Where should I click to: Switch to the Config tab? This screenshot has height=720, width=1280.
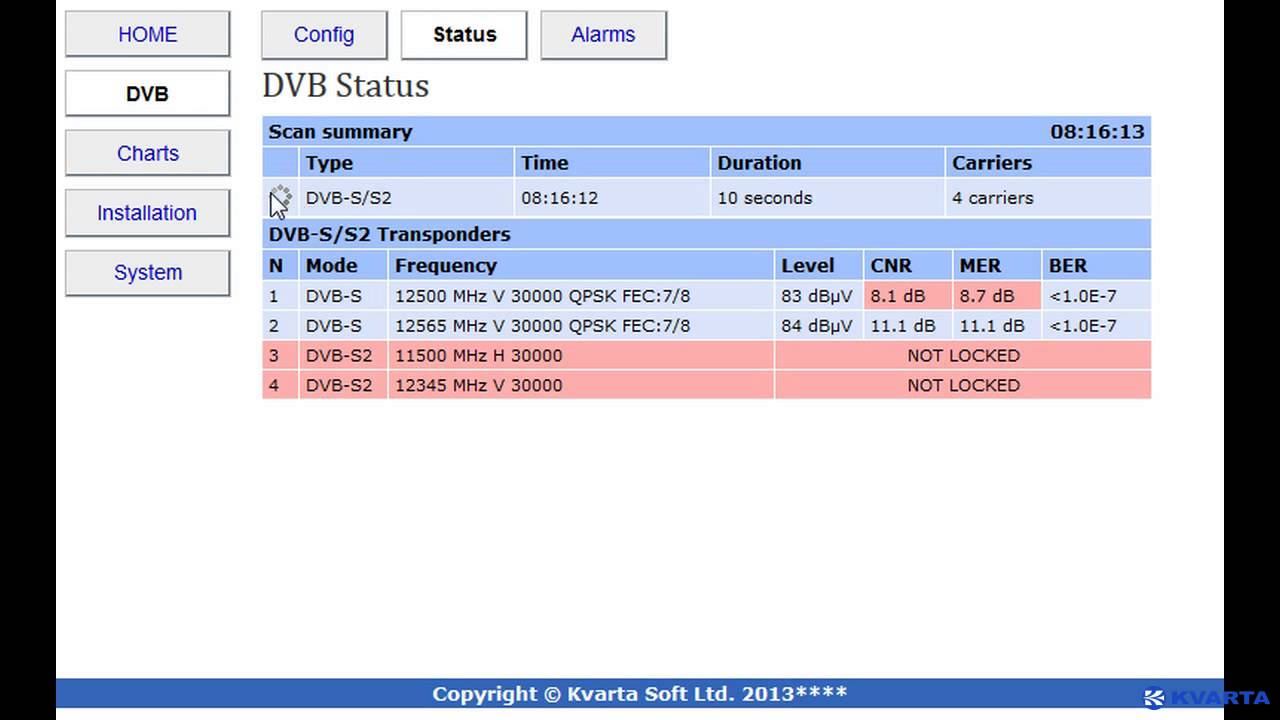[x=324, y=35]
